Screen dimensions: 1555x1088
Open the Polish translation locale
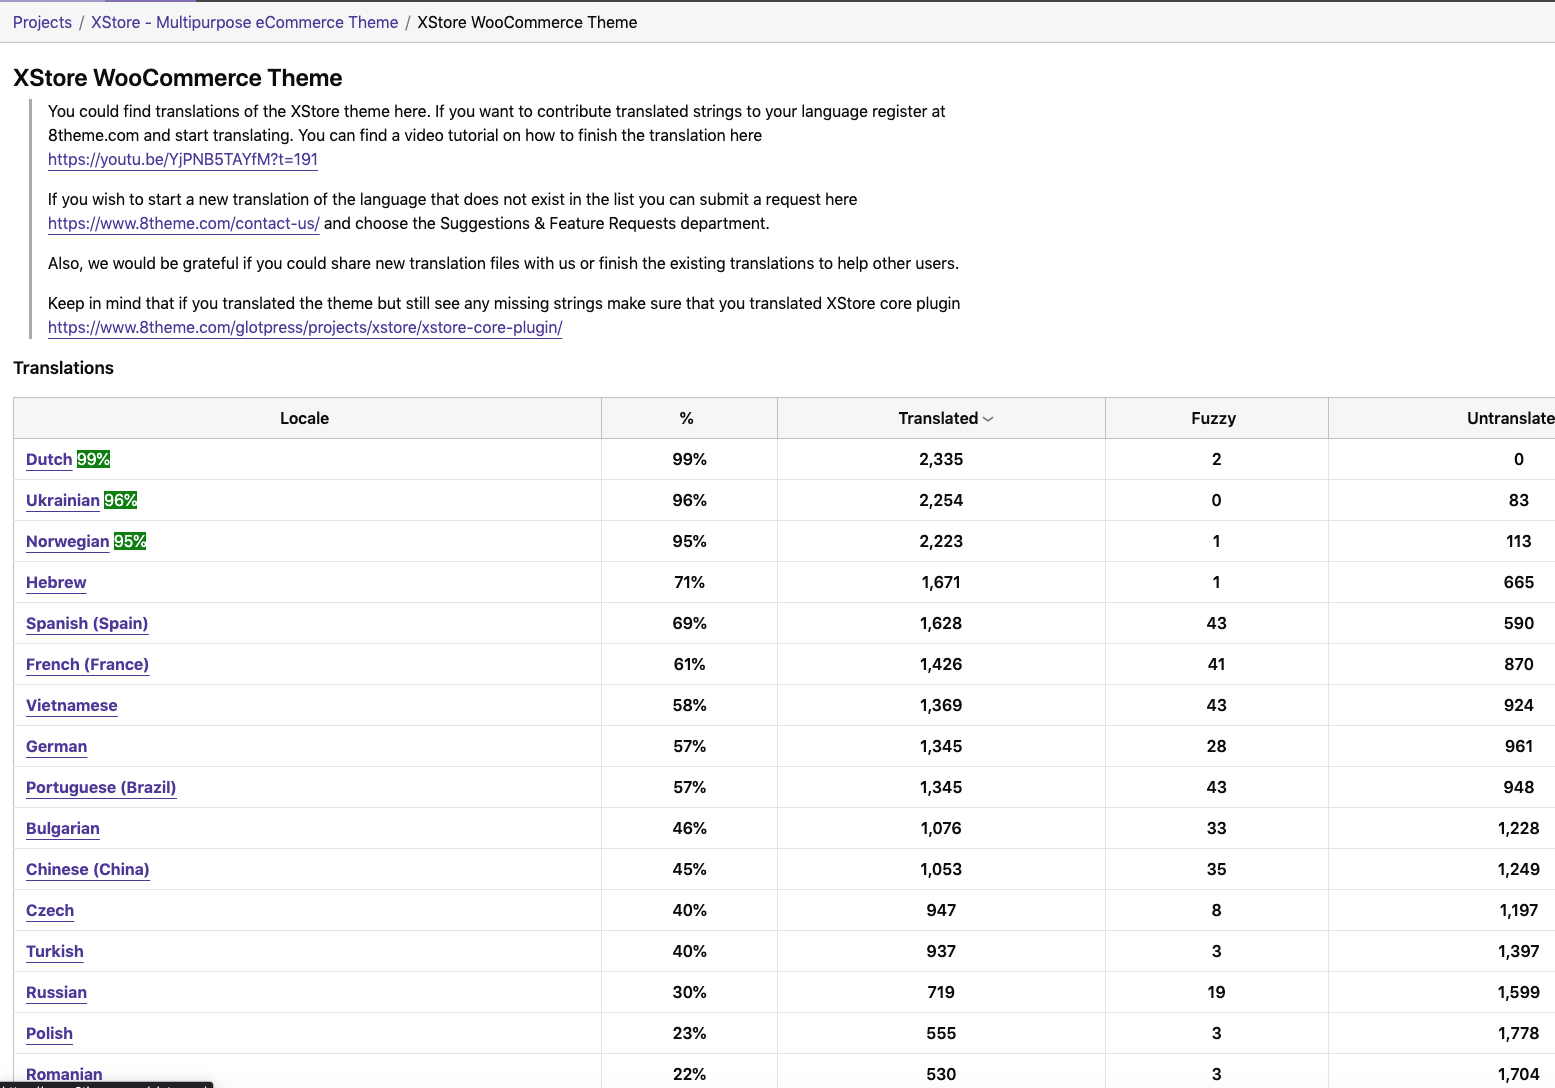(x=49, y=1033)
